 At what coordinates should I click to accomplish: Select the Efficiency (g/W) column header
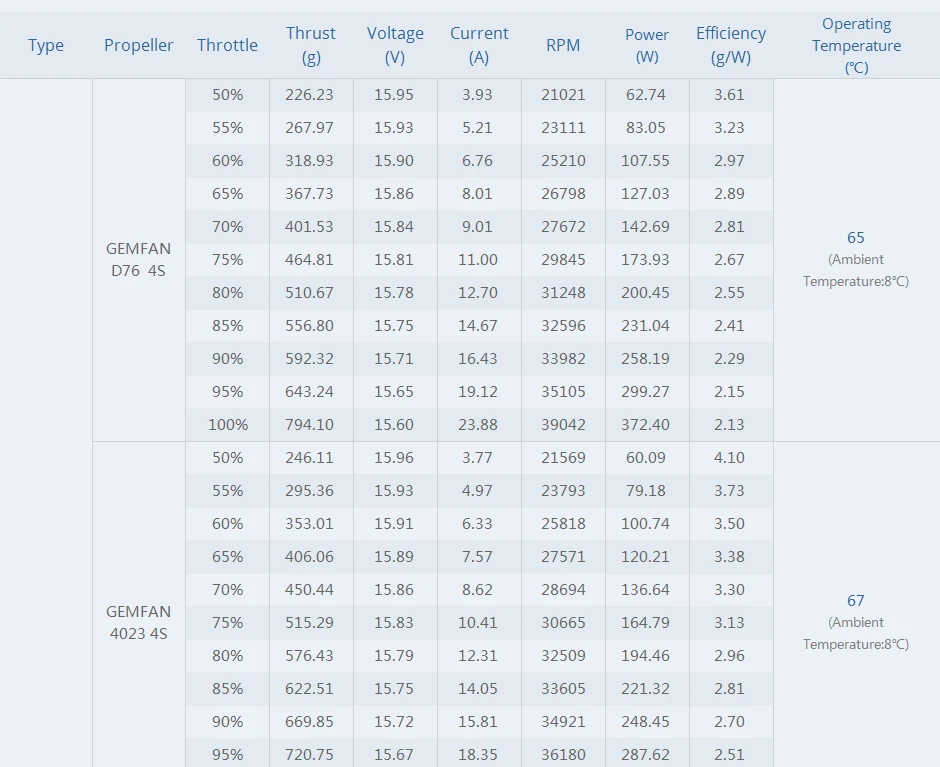coord(731,45)
